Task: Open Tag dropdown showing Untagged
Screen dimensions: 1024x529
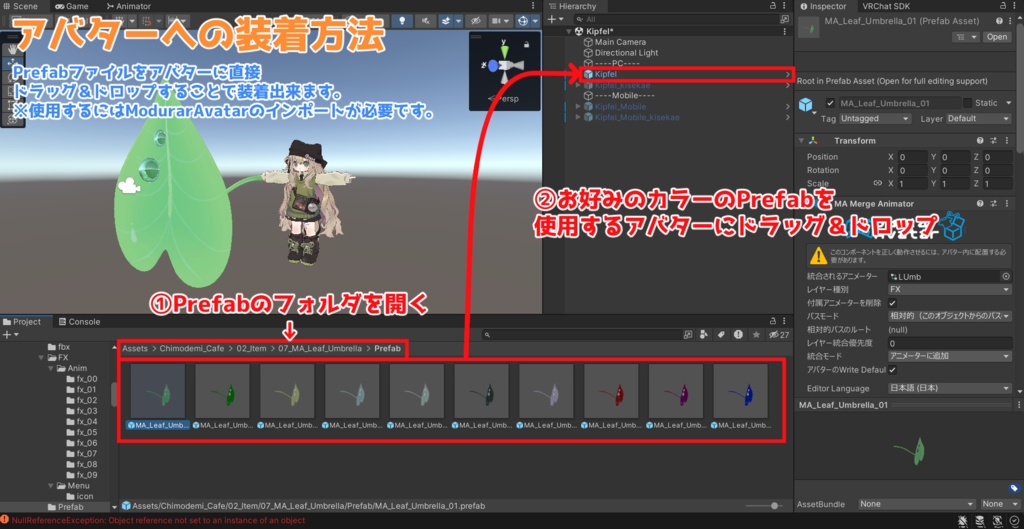Action: (x=874, y=119)
